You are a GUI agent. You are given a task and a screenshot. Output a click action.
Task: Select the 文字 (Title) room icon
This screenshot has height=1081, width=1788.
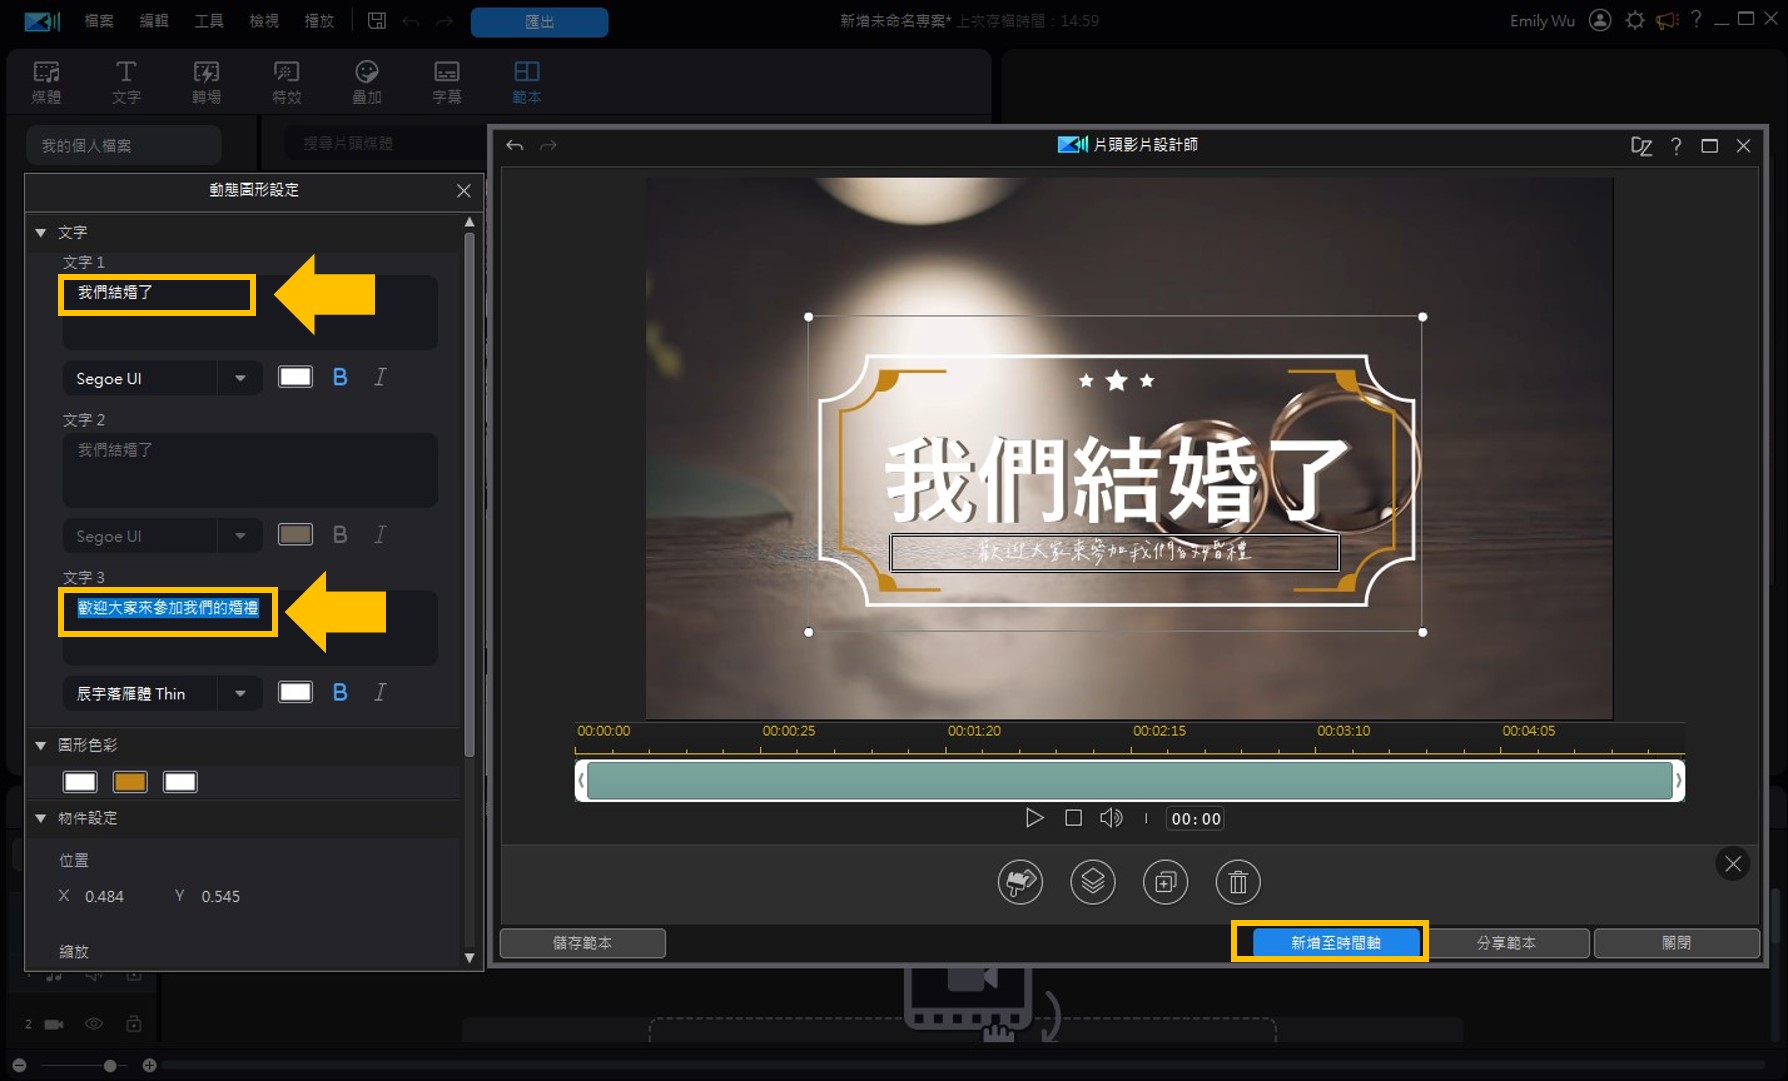tap(126, 80)
